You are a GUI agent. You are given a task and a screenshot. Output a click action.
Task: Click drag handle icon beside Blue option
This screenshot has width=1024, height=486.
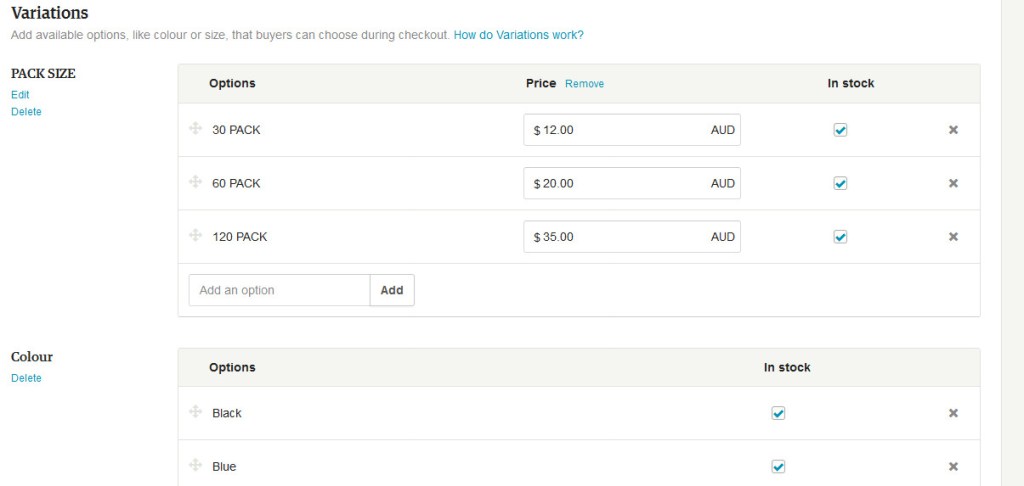196,466
